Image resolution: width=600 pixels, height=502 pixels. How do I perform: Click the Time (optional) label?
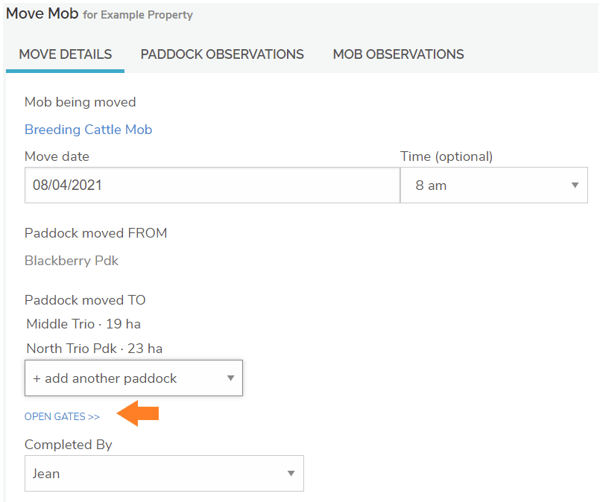446,157
